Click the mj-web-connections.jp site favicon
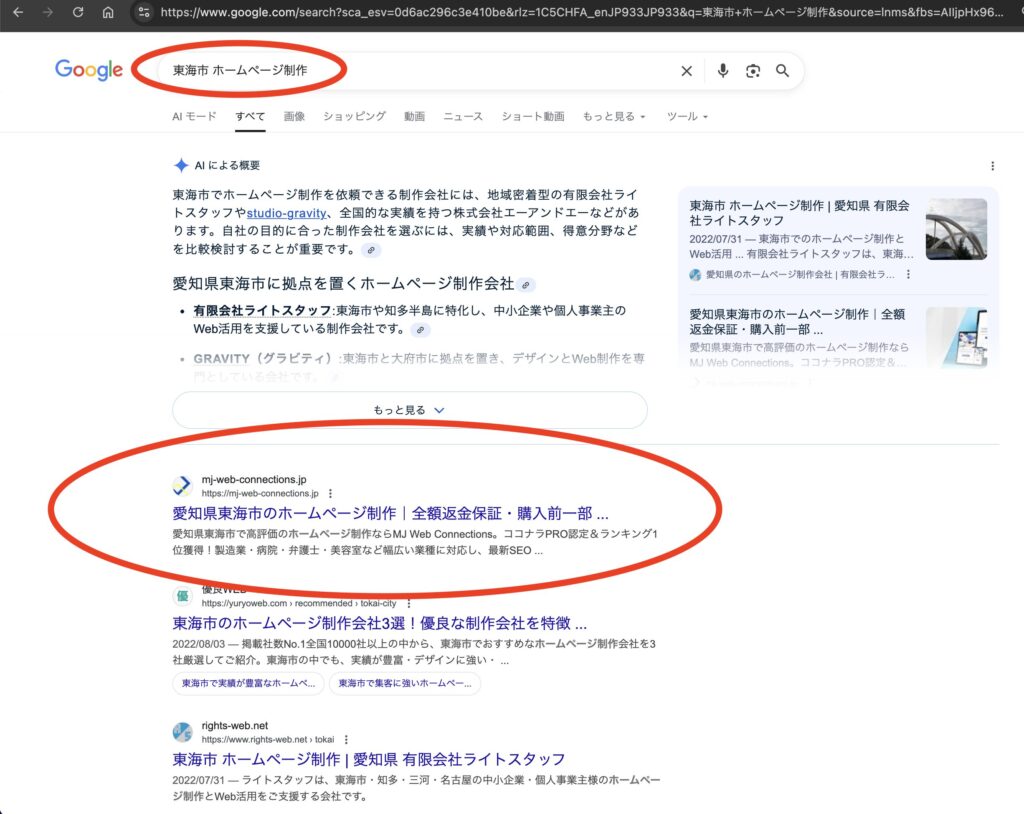 tap(182, 485)
